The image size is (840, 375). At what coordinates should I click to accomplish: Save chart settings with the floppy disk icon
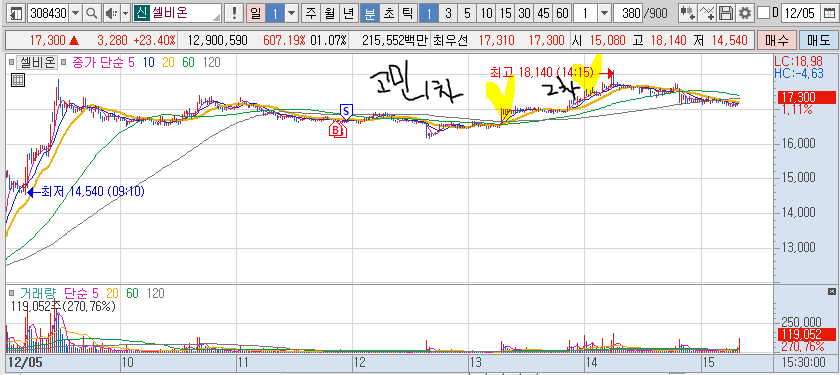[725, 13]
